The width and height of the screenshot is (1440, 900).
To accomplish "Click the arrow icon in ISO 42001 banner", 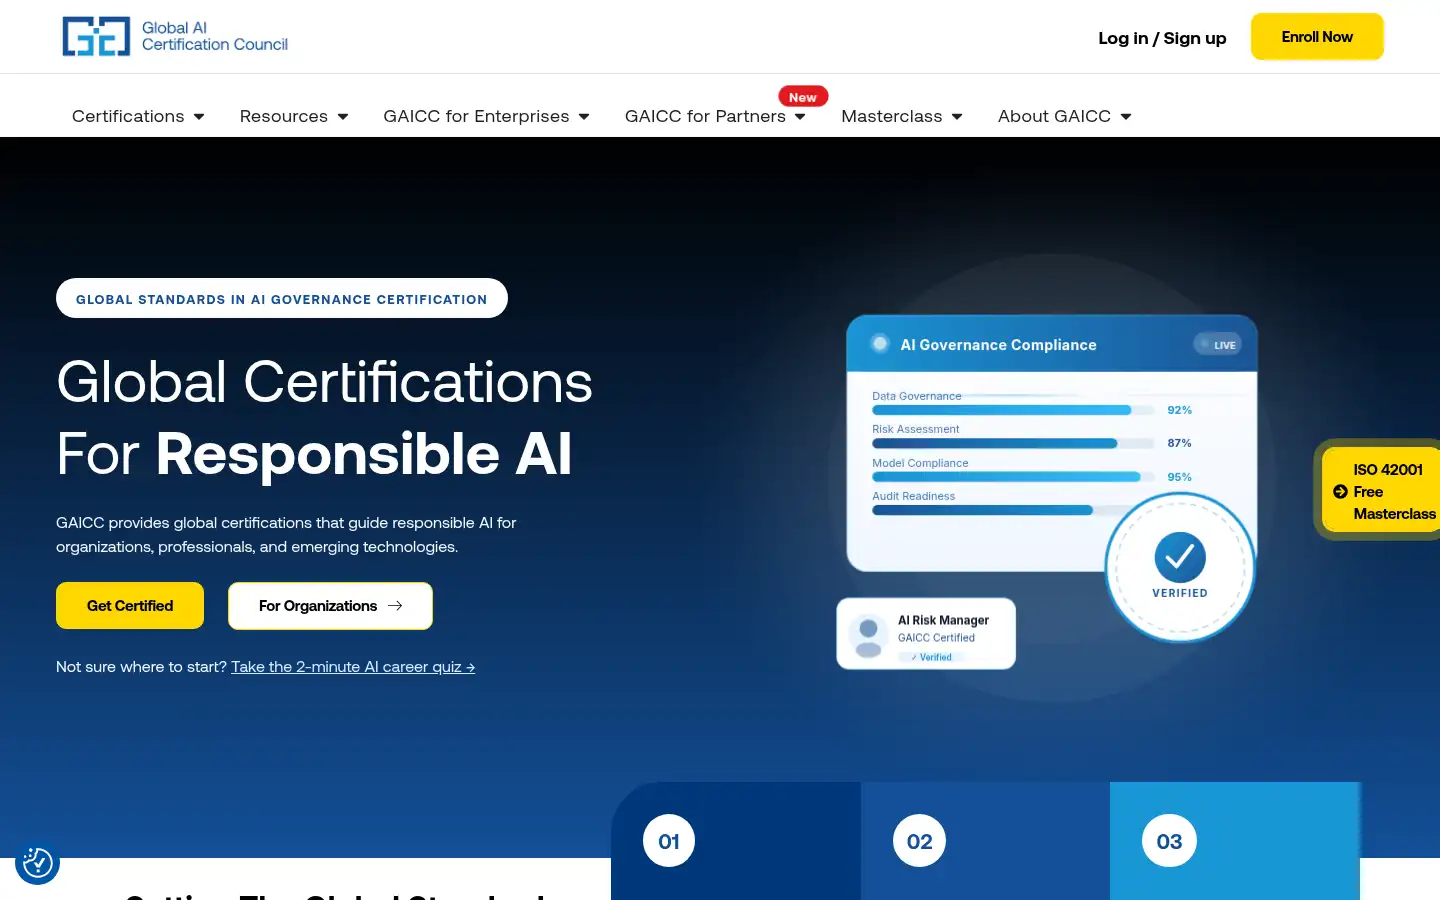I will (x=1340, y=491).
